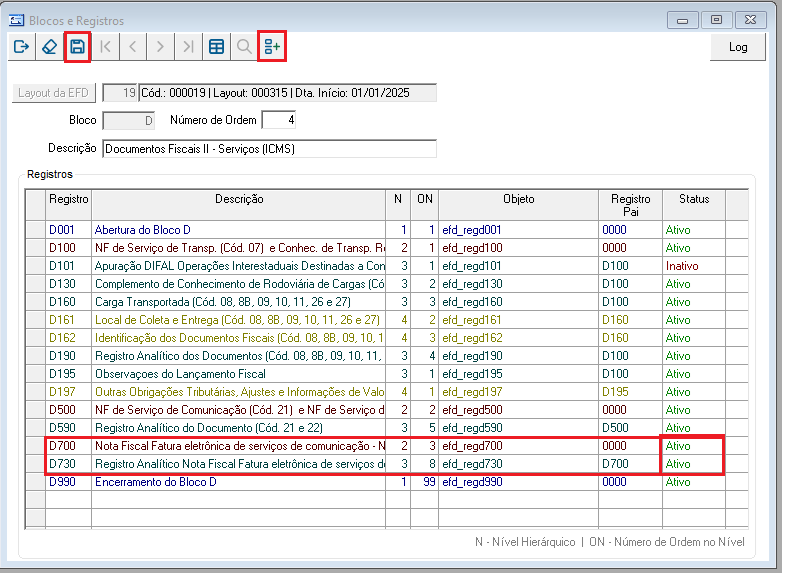Click the ON column header
This screenshot has width=785, height=573.
coord(425,205)
